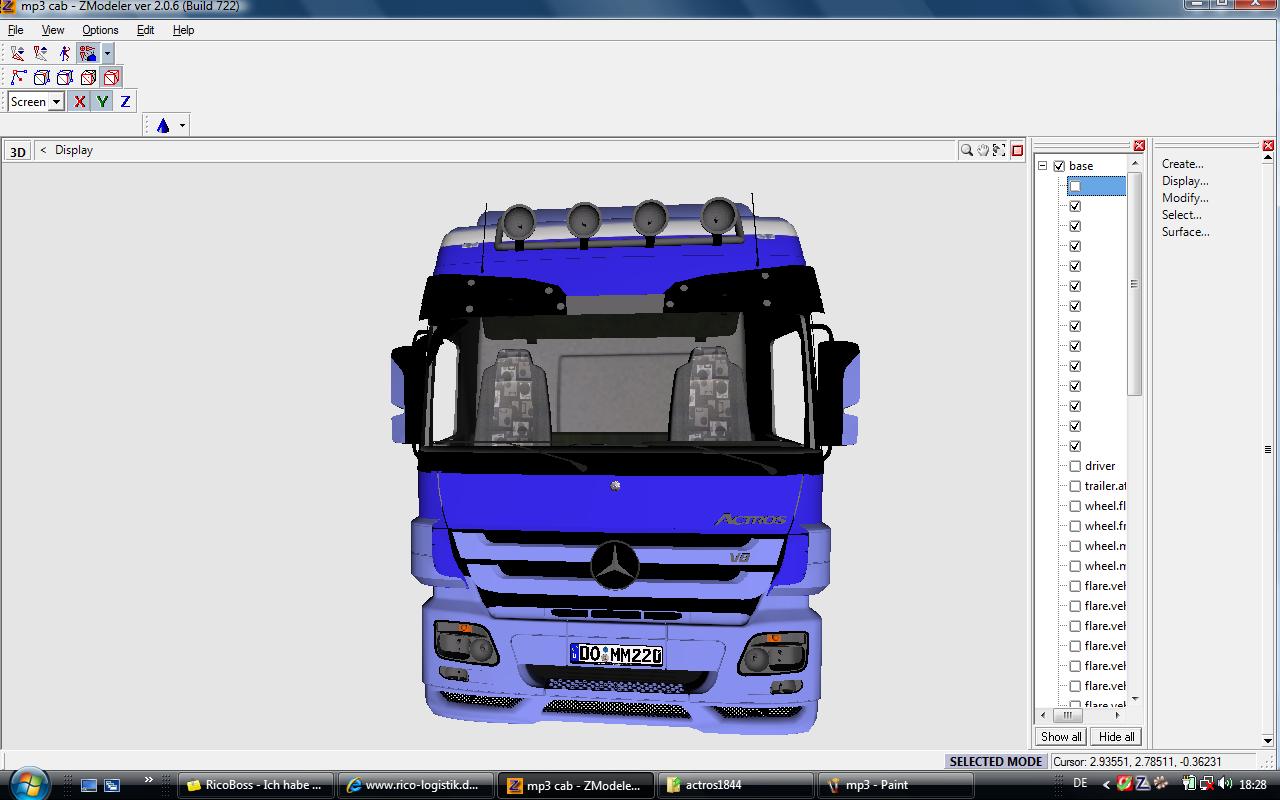The height and width of the screenshot is (800, 1280).
Task: Toggle the Z axis button
Action: (x=125, y=101)
